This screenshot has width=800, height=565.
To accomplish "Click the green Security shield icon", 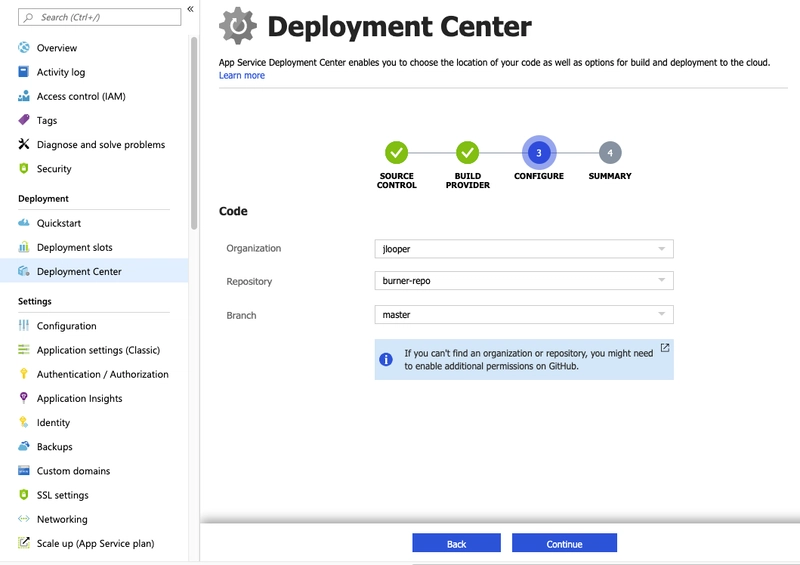I will 23,168.
